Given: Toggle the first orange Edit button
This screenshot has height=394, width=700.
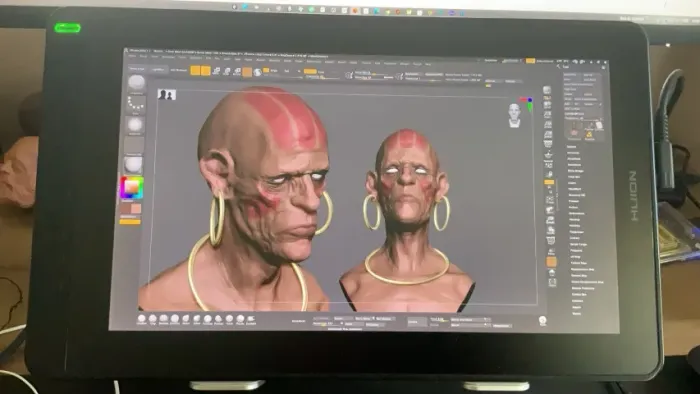Looking at the screenshot, I should pyautogui.click(x=195, y=70).
